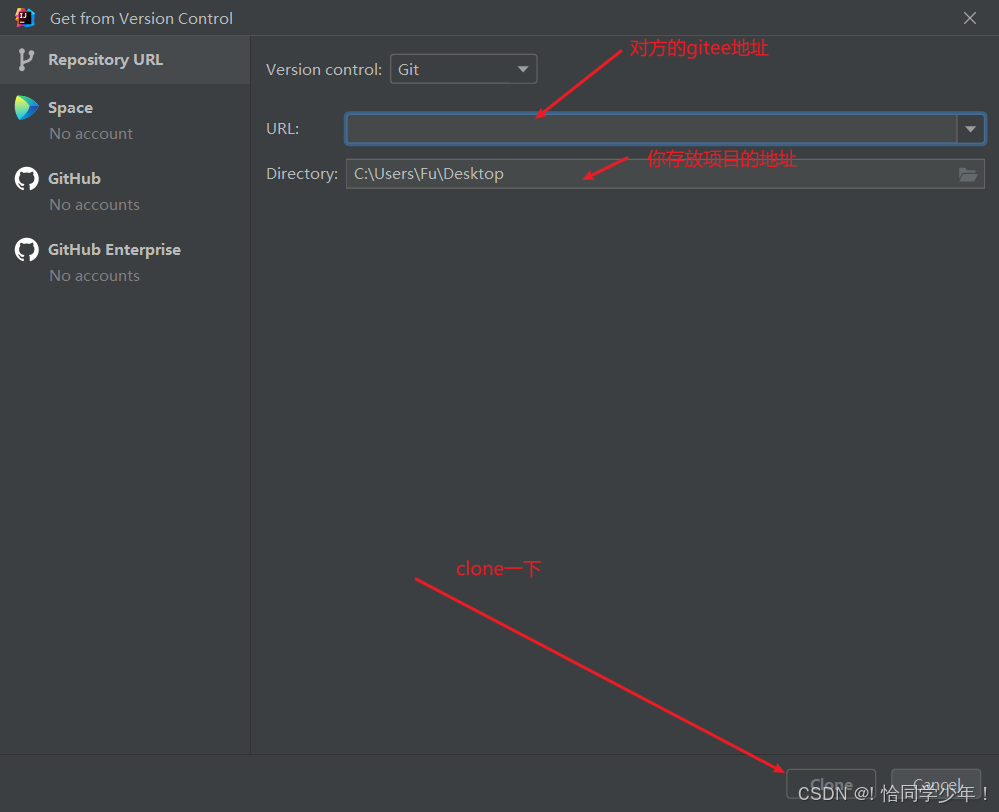
Task: Click 'No accounts' under GitHub
Action: click(94, 205)
